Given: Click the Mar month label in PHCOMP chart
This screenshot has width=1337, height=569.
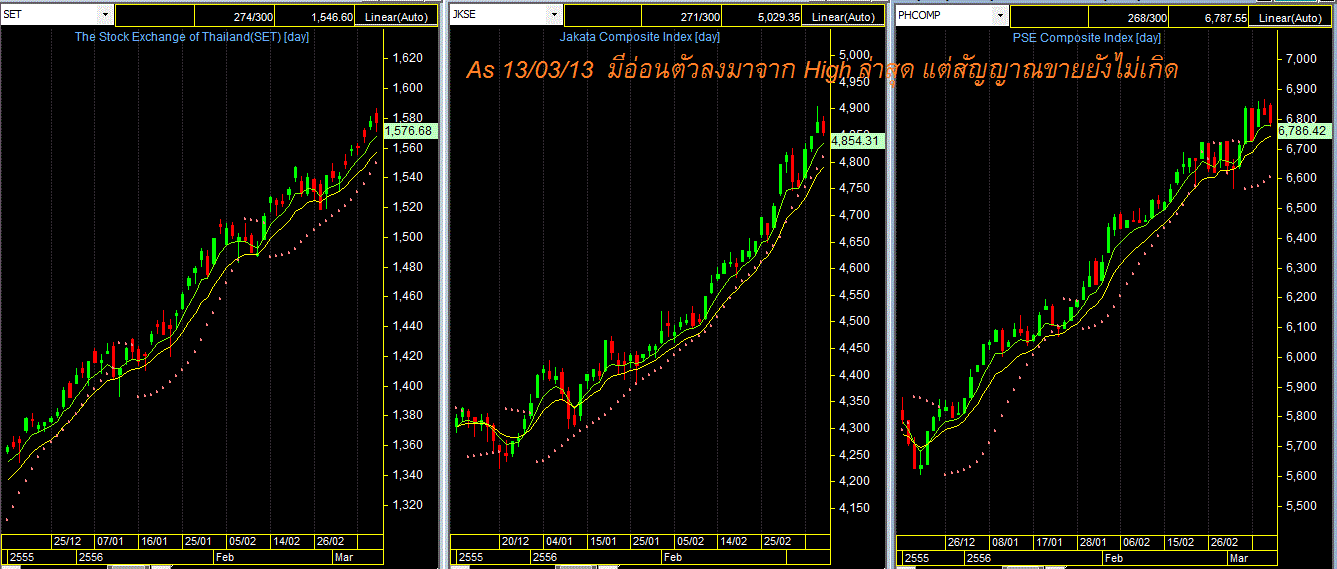Looking at the screenshot, I should tap(1238, 557).
